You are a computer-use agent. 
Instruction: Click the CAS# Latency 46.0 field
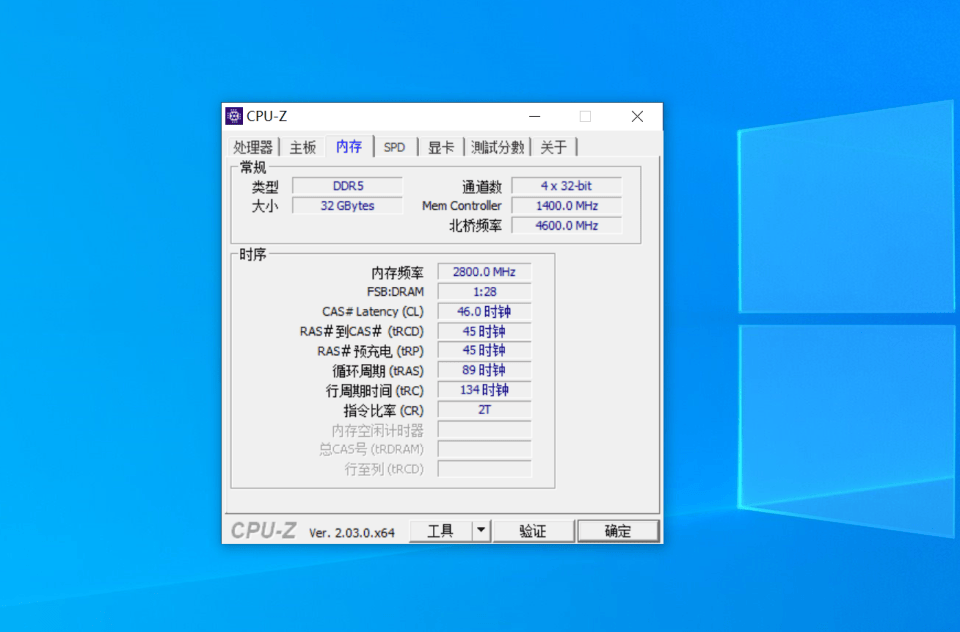pos(484,311)
